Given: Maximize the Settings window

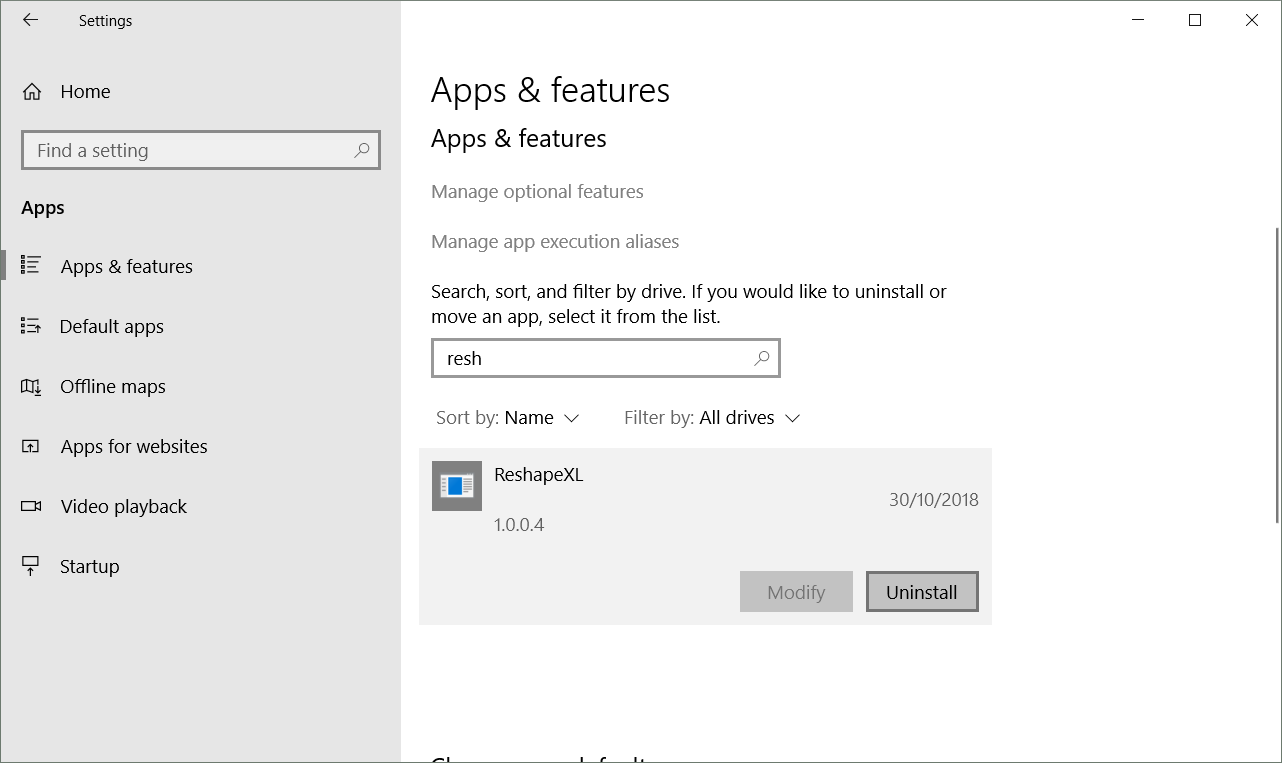Looking at the screenshot, I should tap(1195, 20).
